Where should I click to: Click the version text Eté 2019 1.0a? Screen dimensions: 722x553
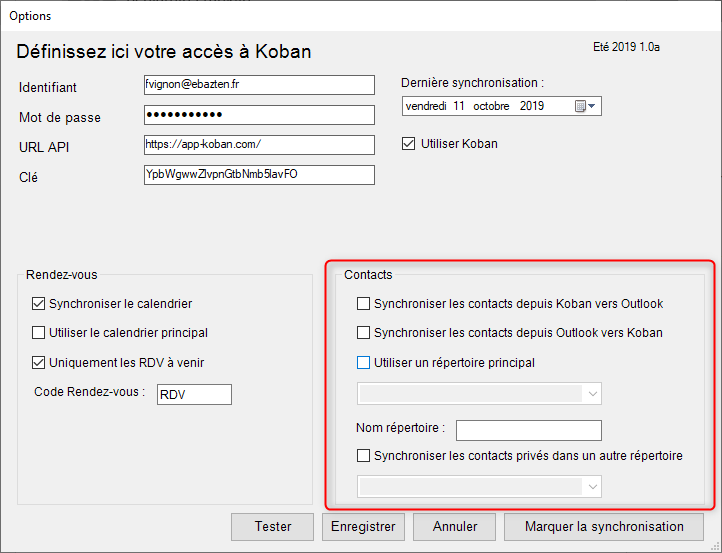(626, 47)
